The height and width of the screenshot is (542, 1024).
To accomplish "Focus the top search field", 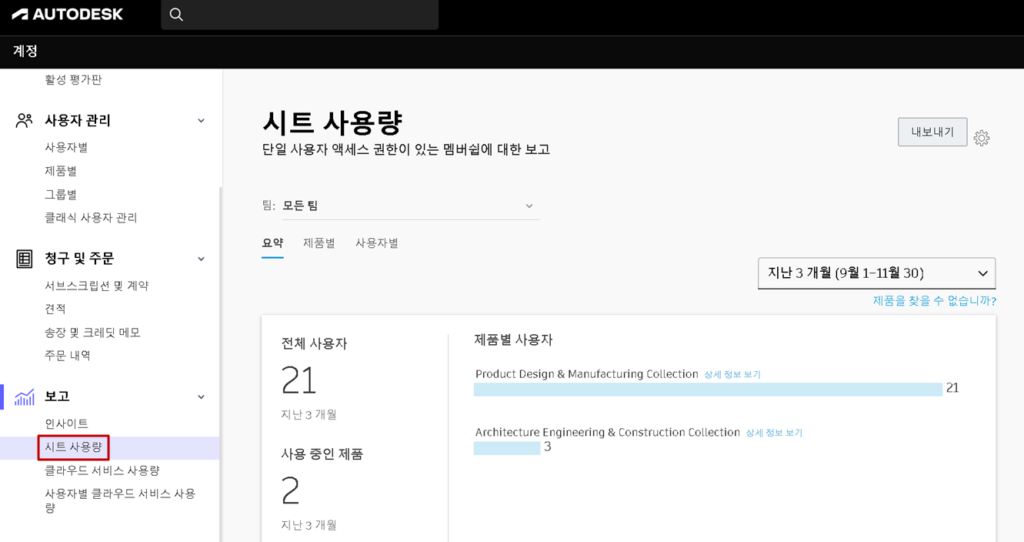I will click(300, 14).
